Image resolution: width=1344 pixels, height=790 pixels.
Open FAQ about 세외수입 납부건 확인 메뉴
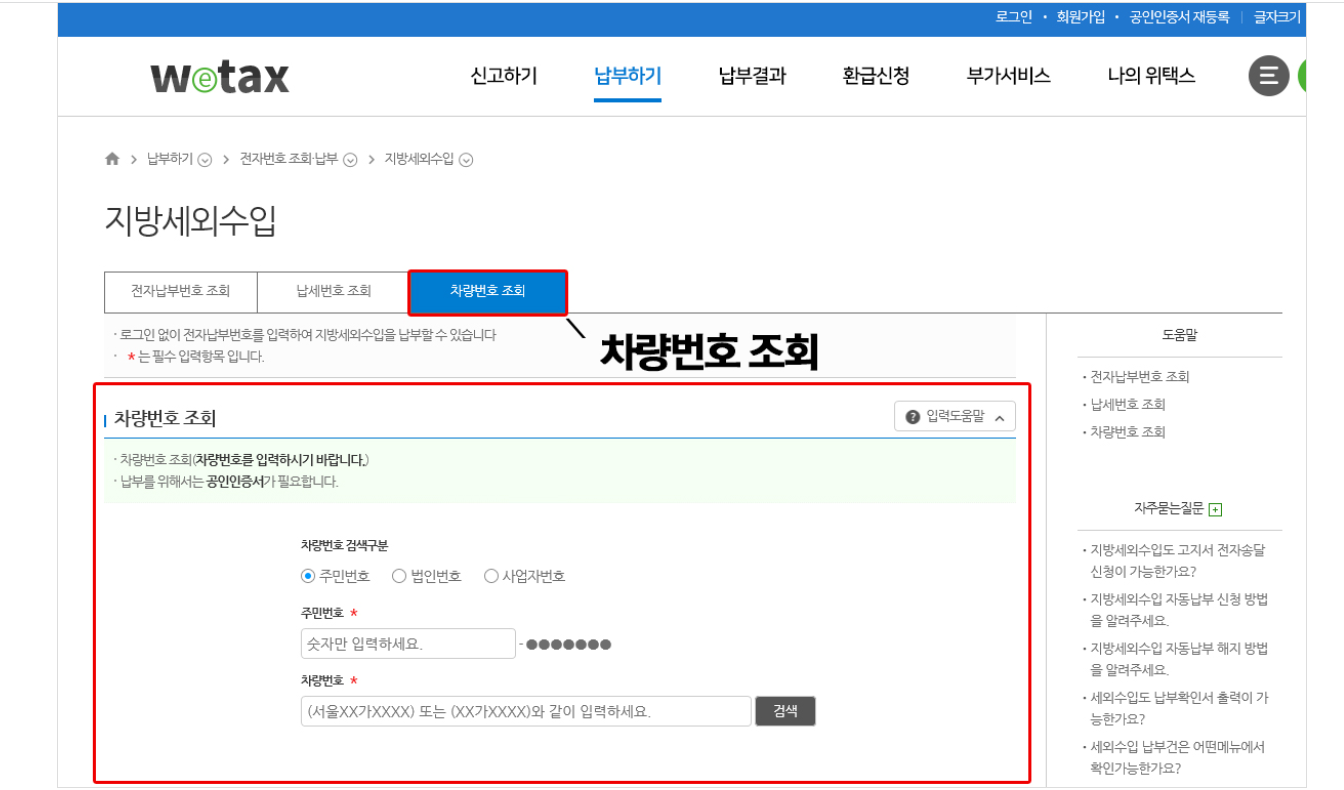pyautogui.click(x=1177, y=757)
